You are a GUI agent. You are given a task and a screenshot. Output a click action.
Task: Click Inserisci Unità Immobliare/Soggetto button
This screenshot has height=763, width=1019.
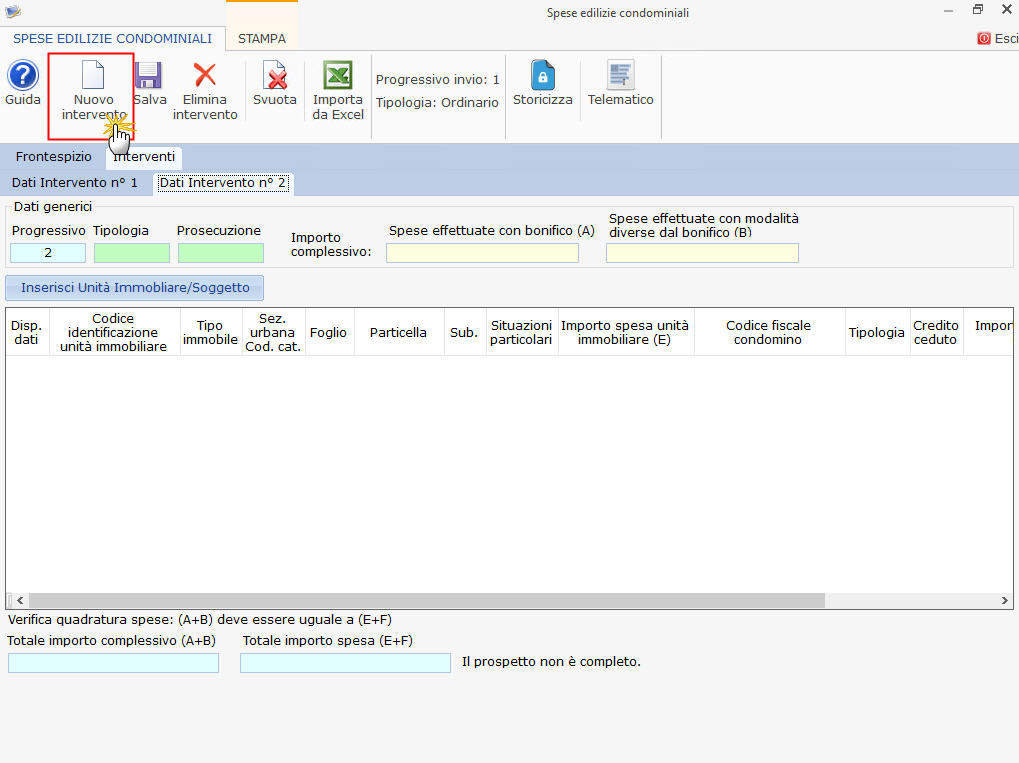(x=135, y=287)
